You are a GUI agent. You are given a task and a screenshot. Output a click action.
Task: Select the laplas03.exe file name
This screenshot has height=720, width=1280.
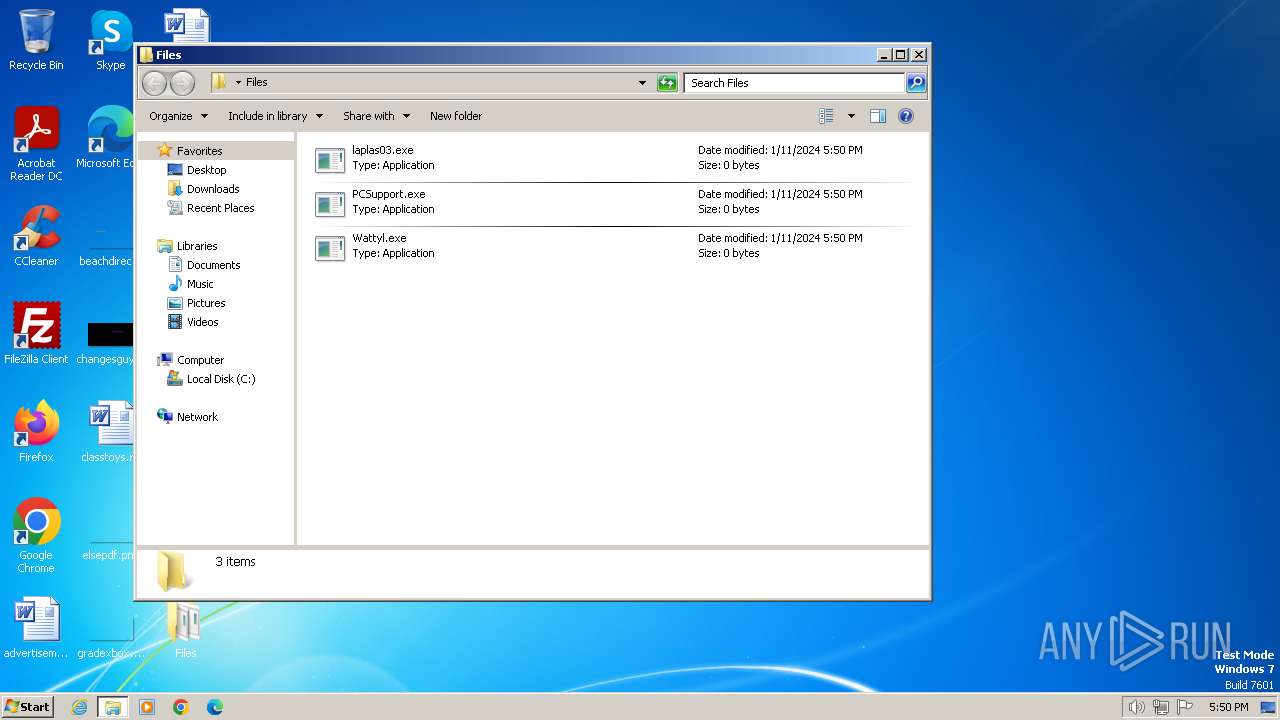click(382, 150)
